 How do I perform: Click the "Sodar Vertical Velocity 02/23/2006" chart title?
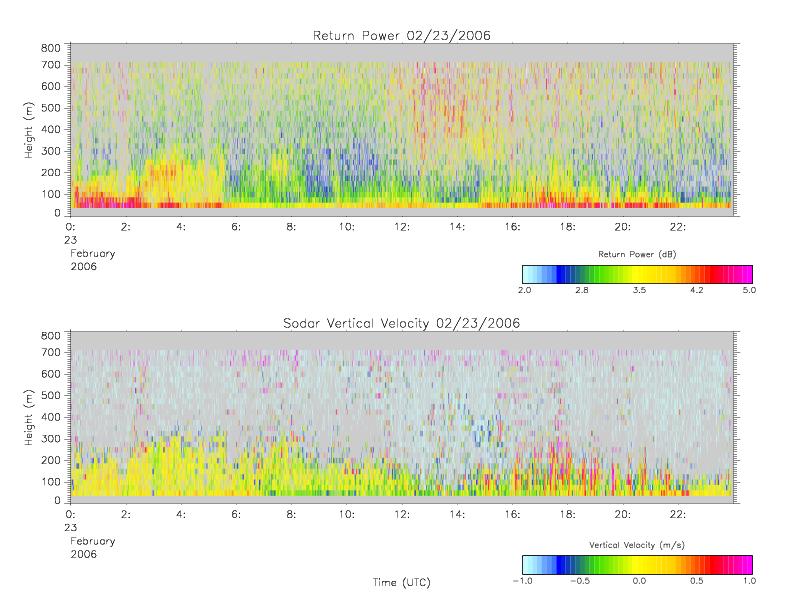(x=401, y=323)
